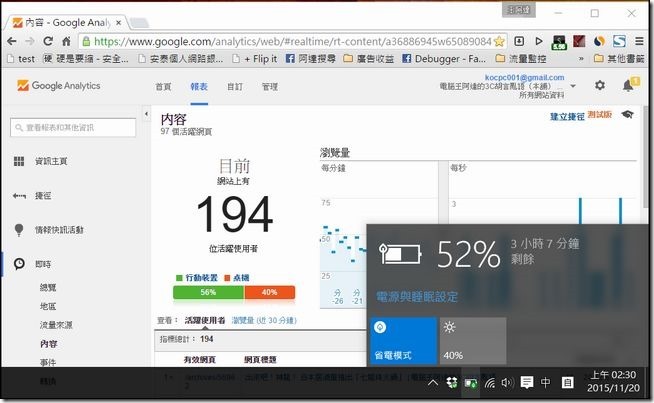Bookmark this page with star icon
This screenshot has height=403, width=654.
499,41
